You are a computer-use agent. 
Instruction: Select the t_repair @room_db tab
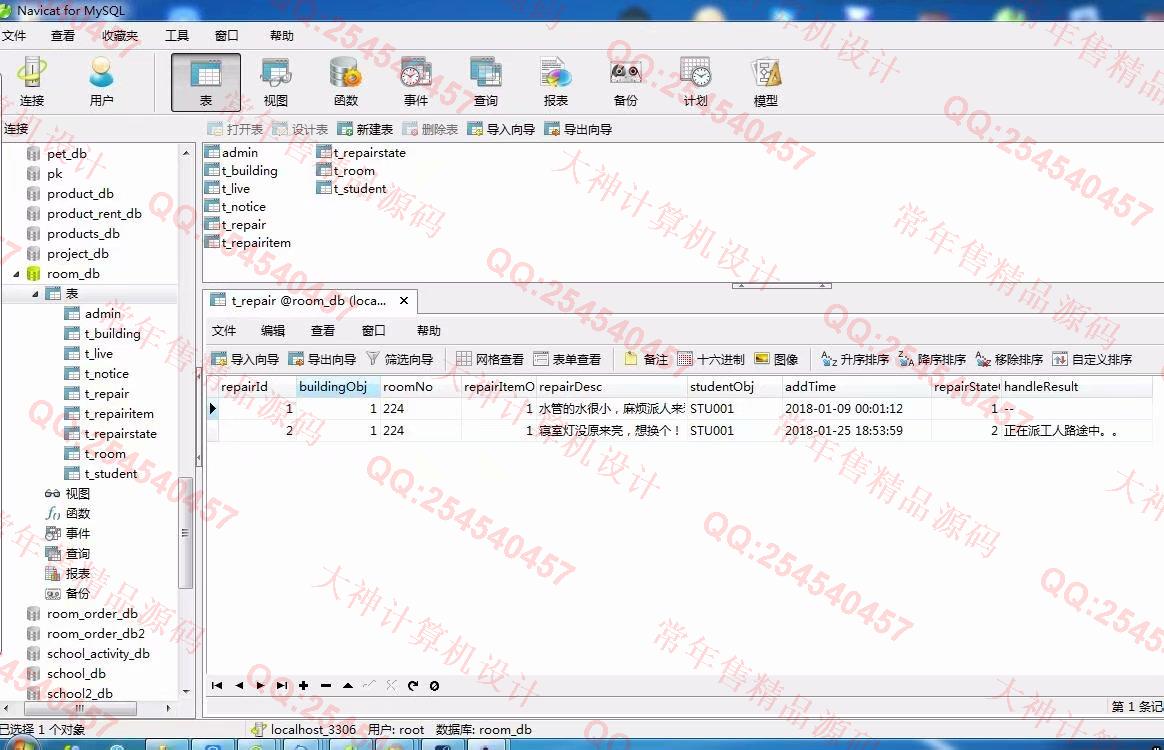(308, 301)
